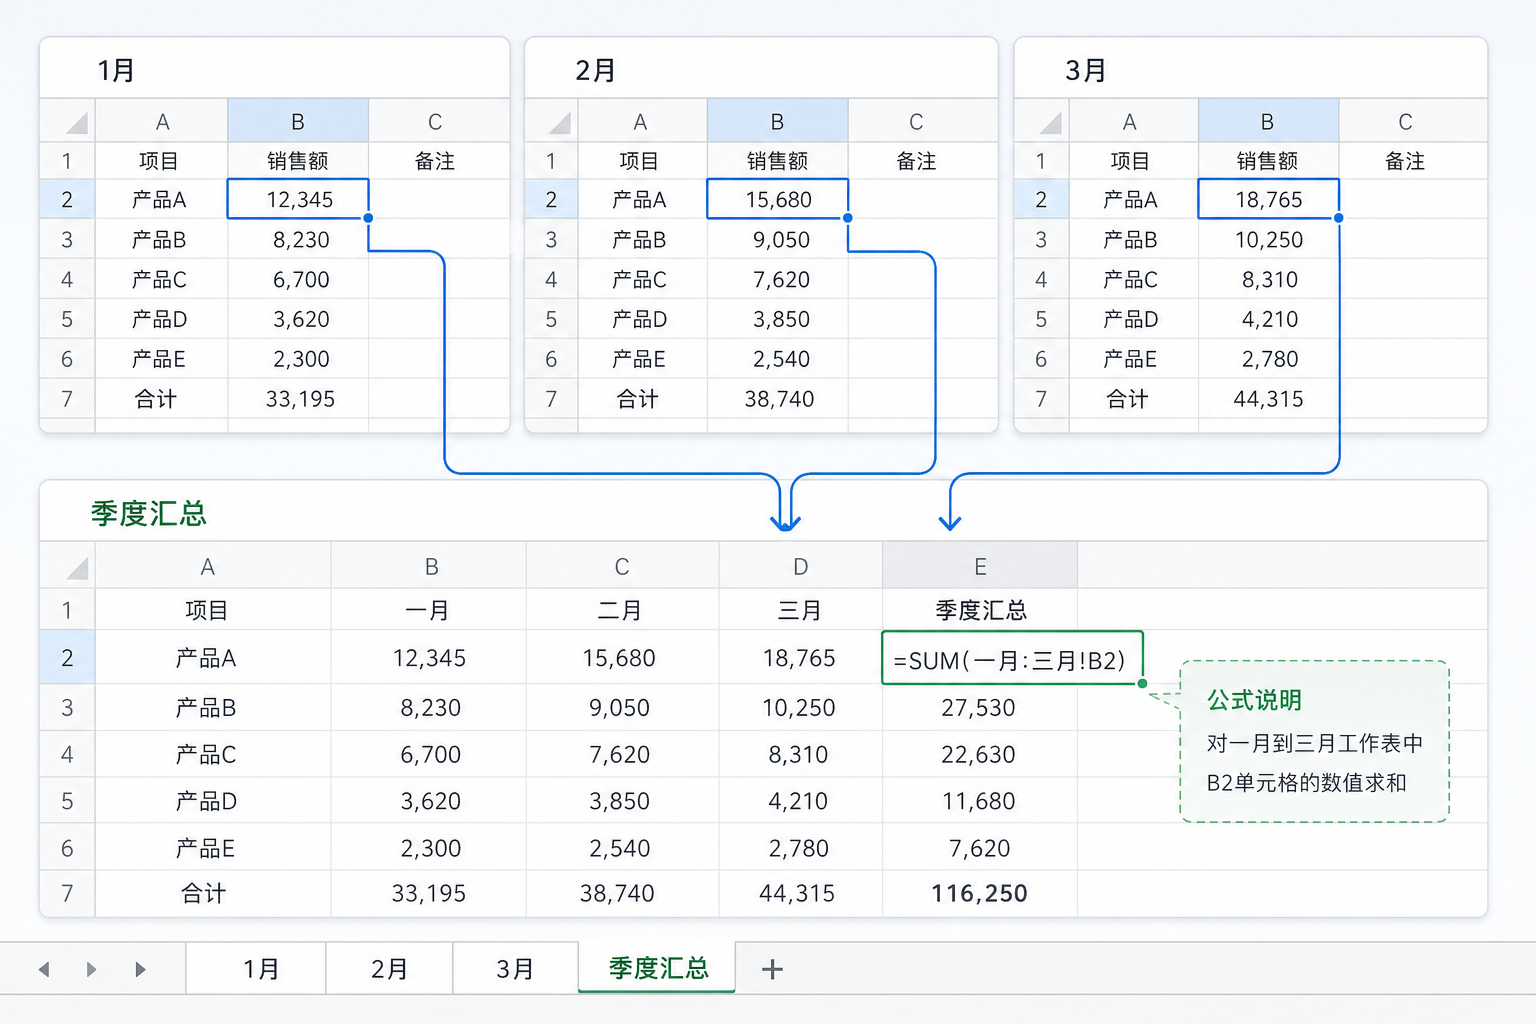The image size is (1536, 1024).
Task: Click 7,620 in 2月 sheet
Action: [x=778, y=279]
